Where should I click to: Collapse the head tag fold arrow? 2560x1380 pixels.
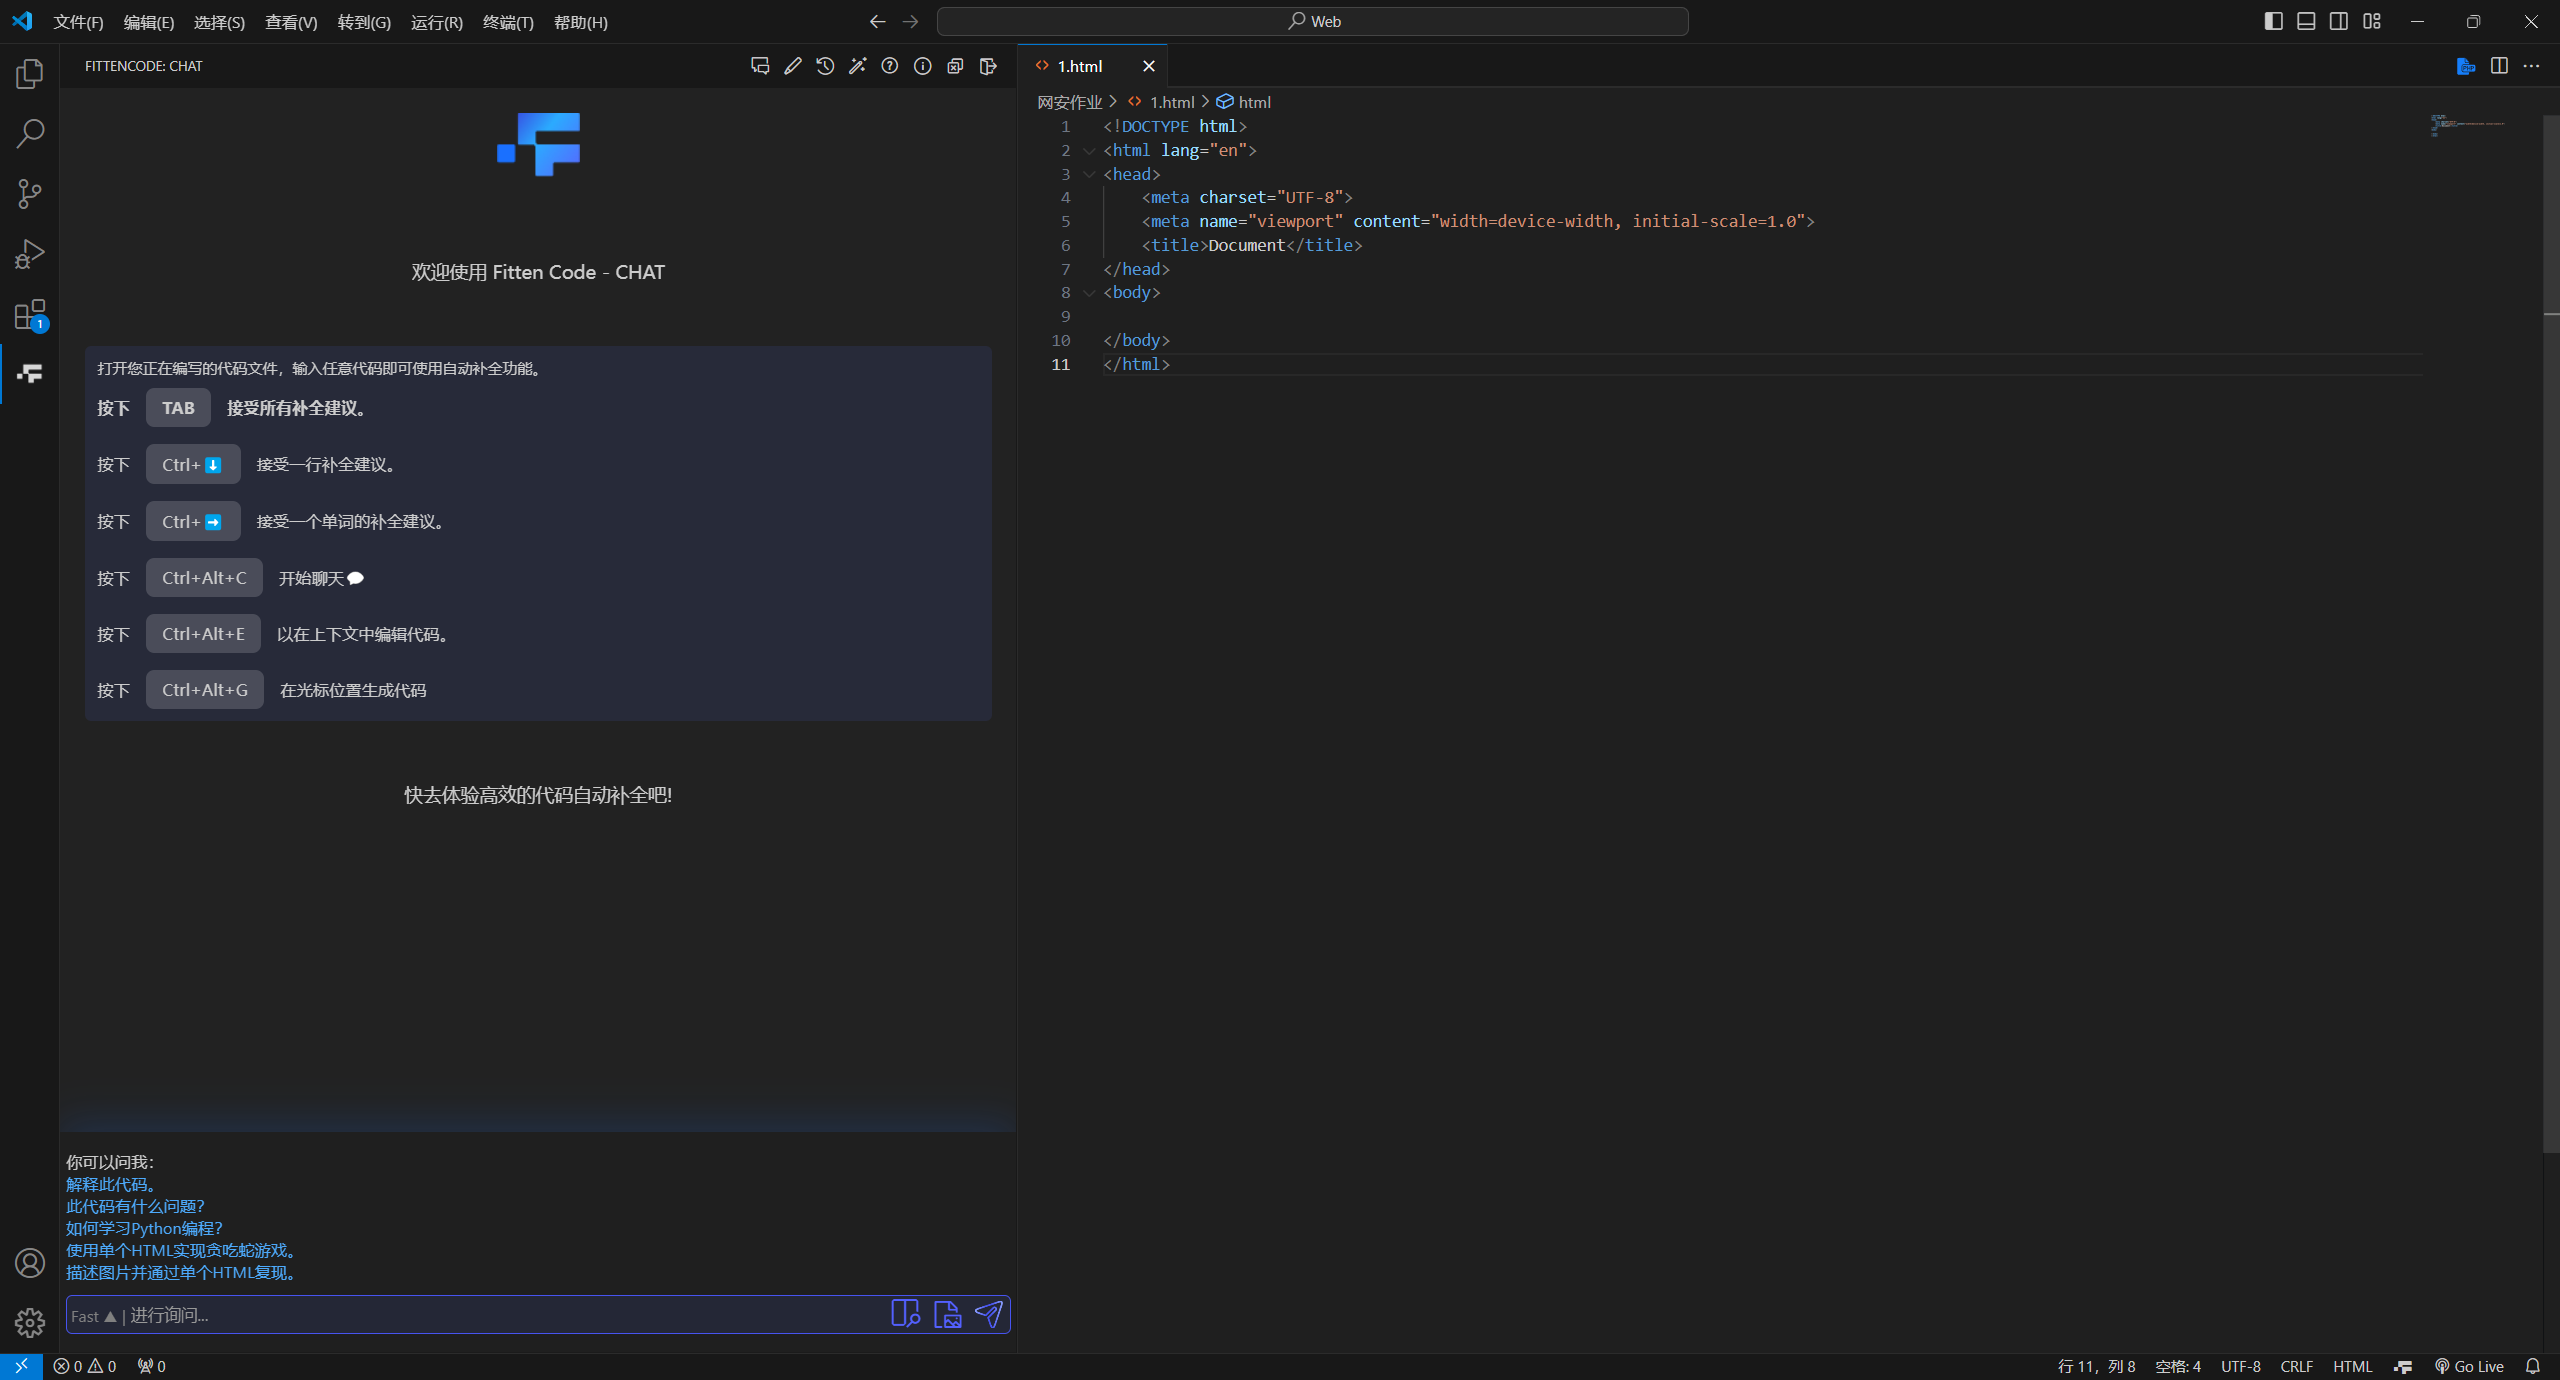pyautogui.click(x=1089, y=174)
